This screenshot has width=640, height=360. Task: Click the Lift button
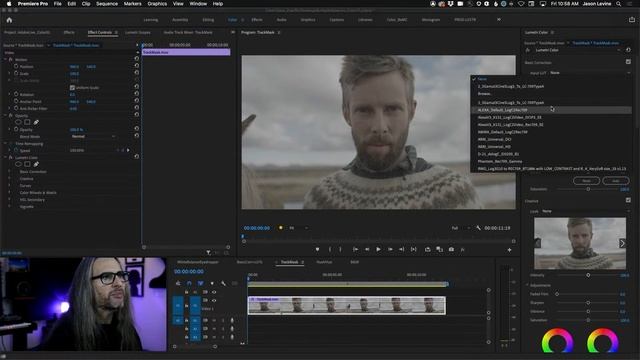(427, 249)
